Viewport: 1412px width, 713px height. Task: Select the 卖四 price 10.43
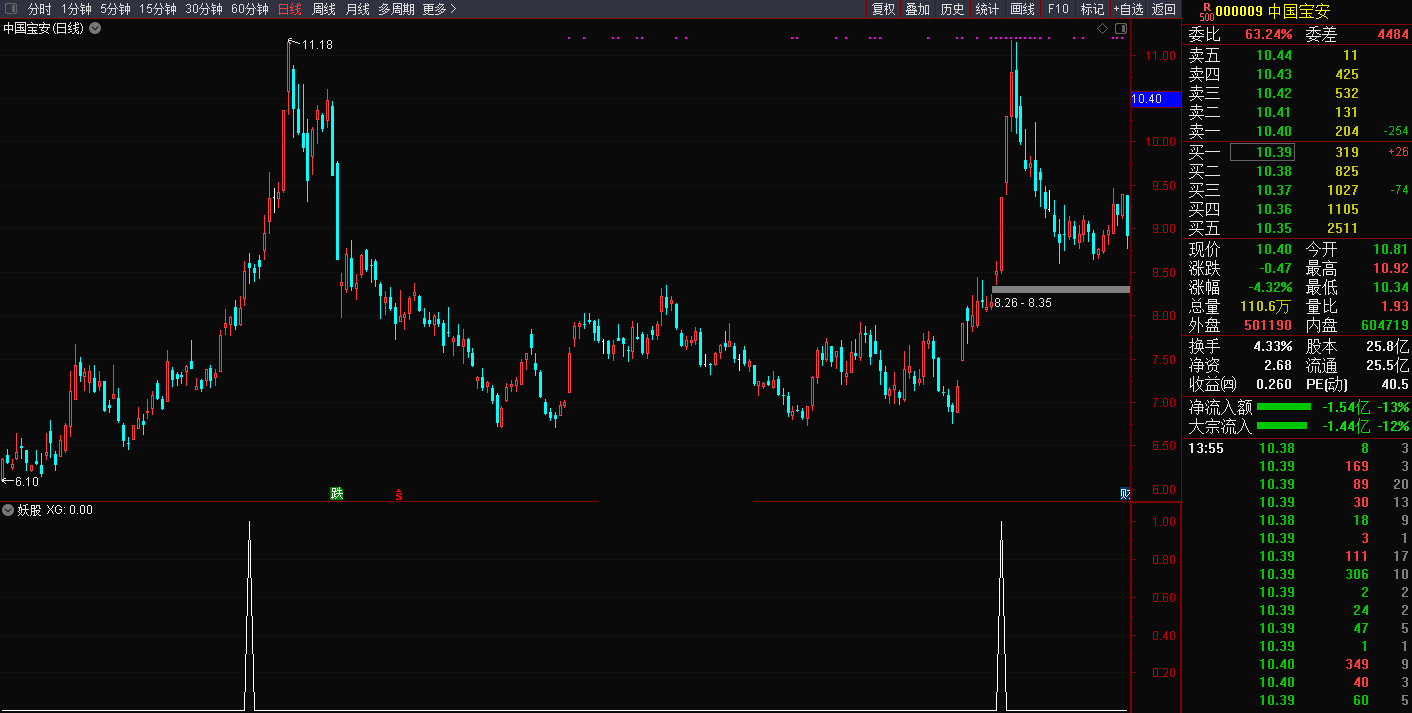coord(1274,75)
